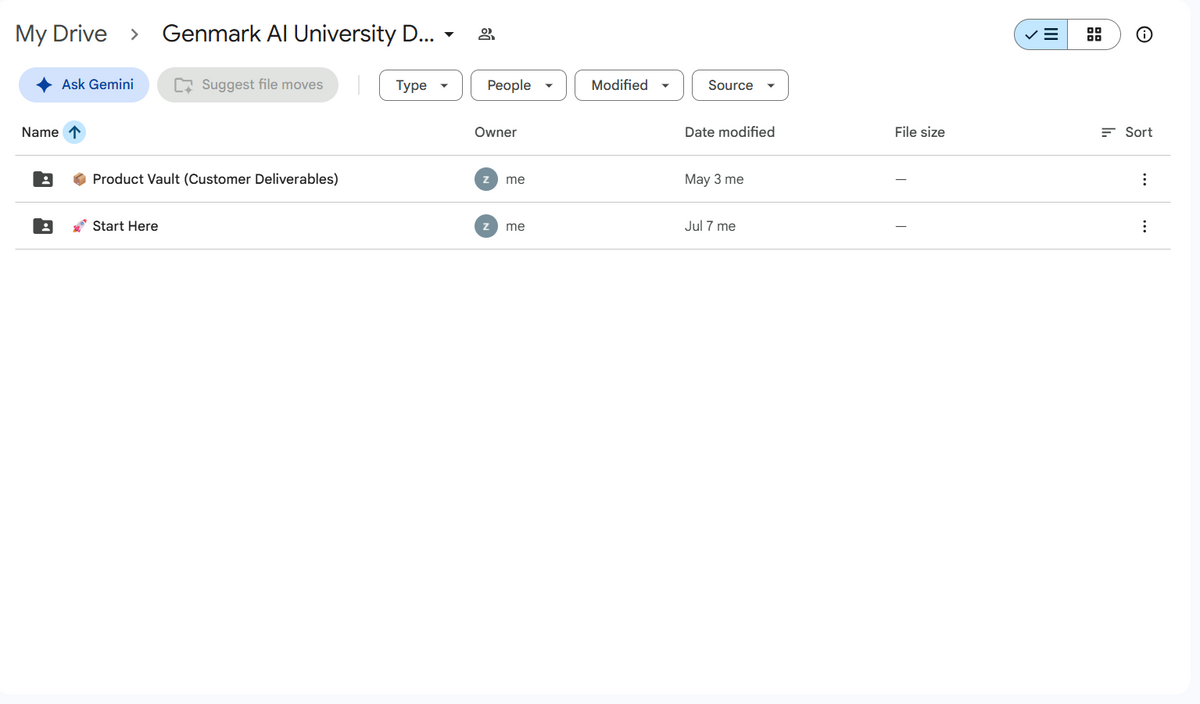This screenshot has height=704, width=1200.
Task: Click the shared people icon beside the folder name
Action: coord(486,34)
